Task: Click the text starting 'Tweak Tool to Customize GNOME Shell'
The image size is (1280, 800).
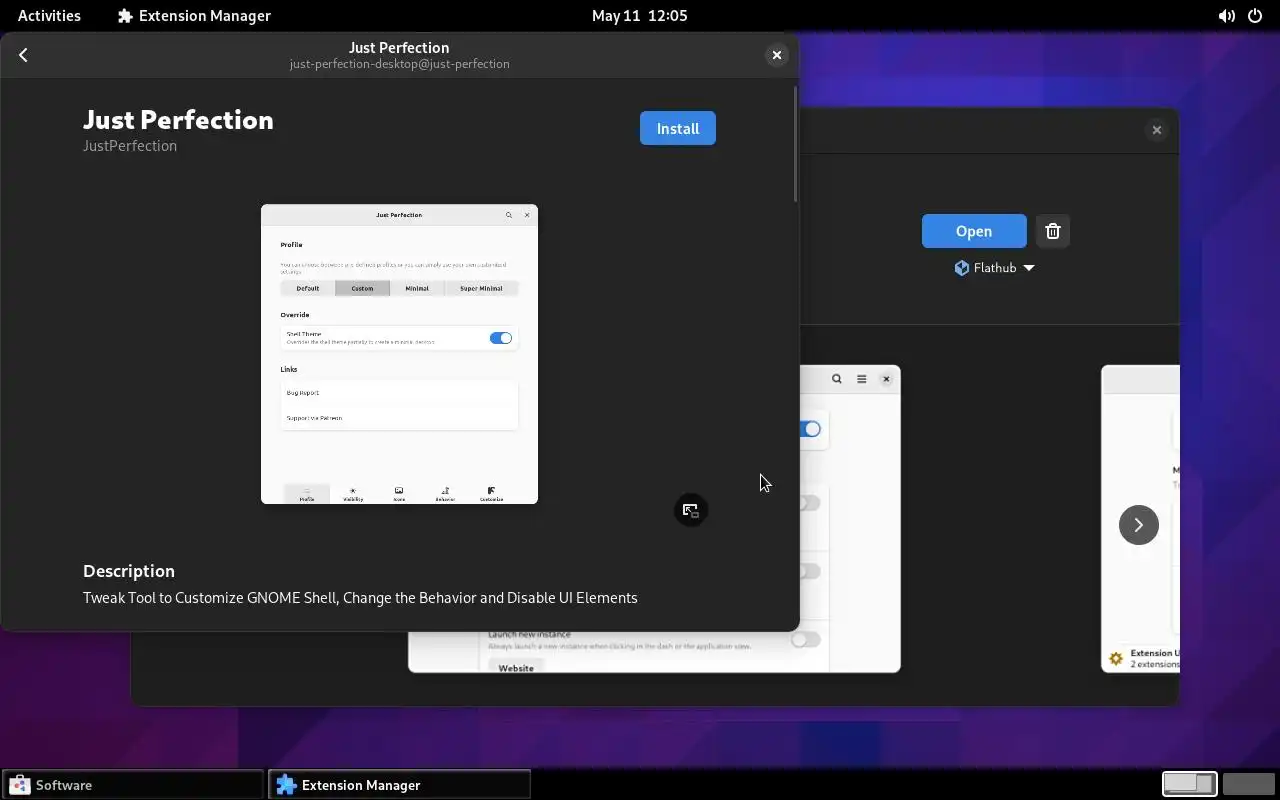Action: point(360,598)
